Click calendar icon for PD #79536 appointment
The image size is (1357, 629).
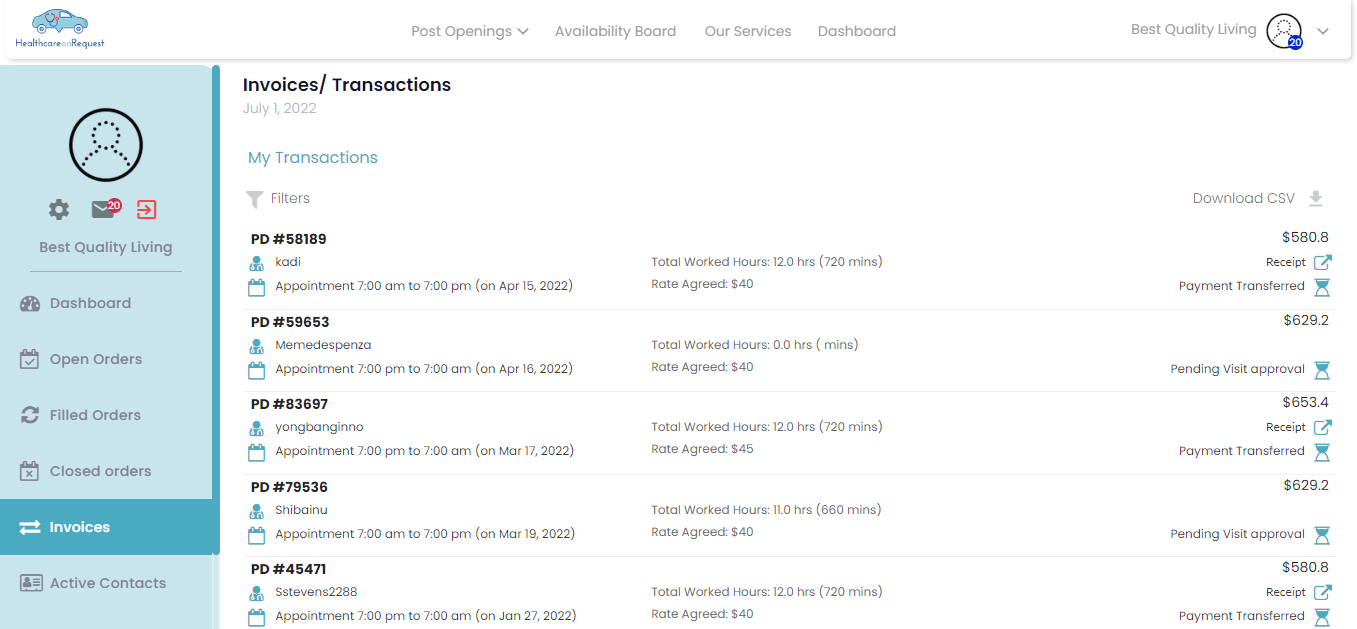(256, 535)
